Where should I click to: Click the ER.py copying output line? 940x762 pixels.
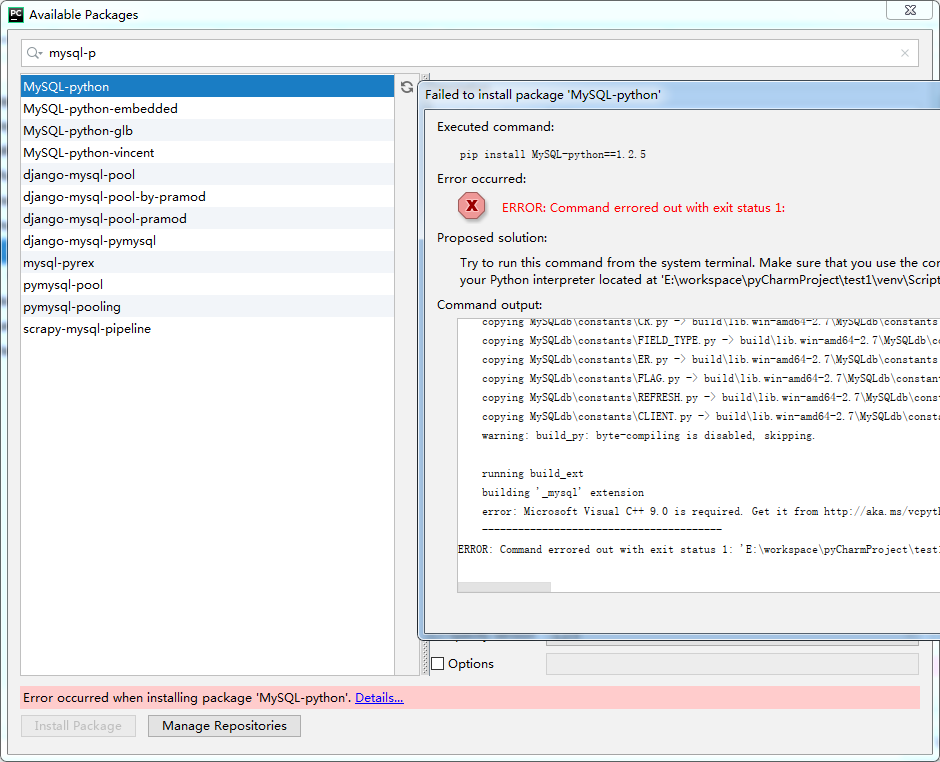pyautogui.click(x=710, y=360)
